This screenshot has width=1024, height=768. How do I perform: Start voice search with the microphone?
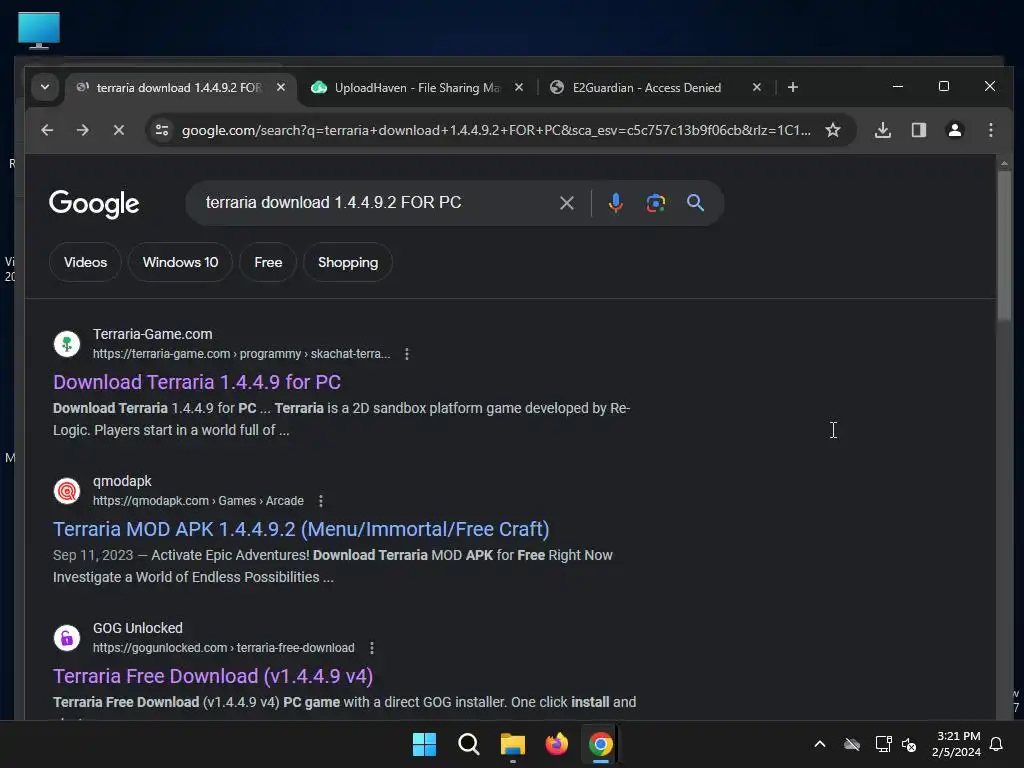615,203
